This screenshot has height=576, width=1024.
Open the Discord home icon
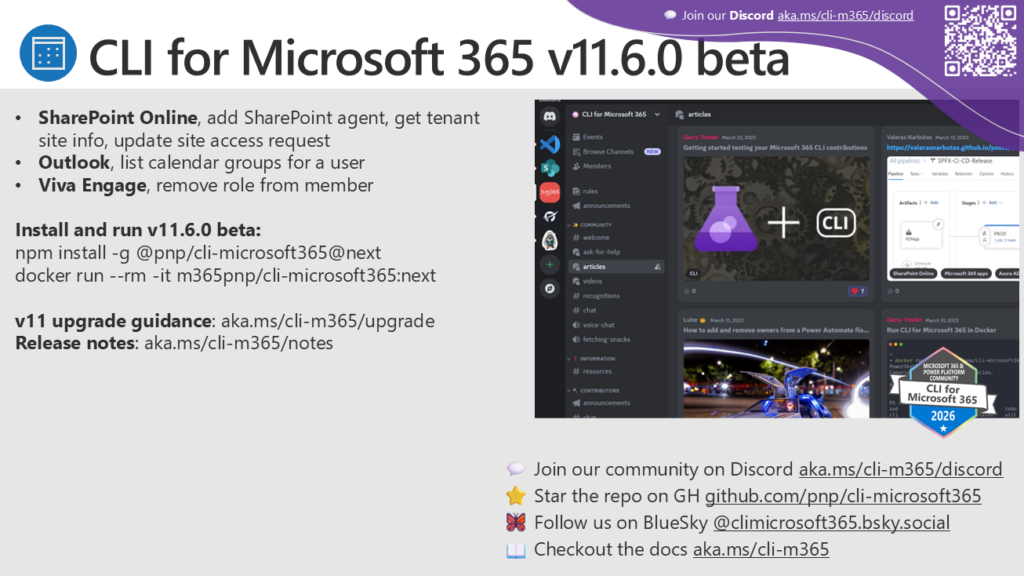coord(550,116)
